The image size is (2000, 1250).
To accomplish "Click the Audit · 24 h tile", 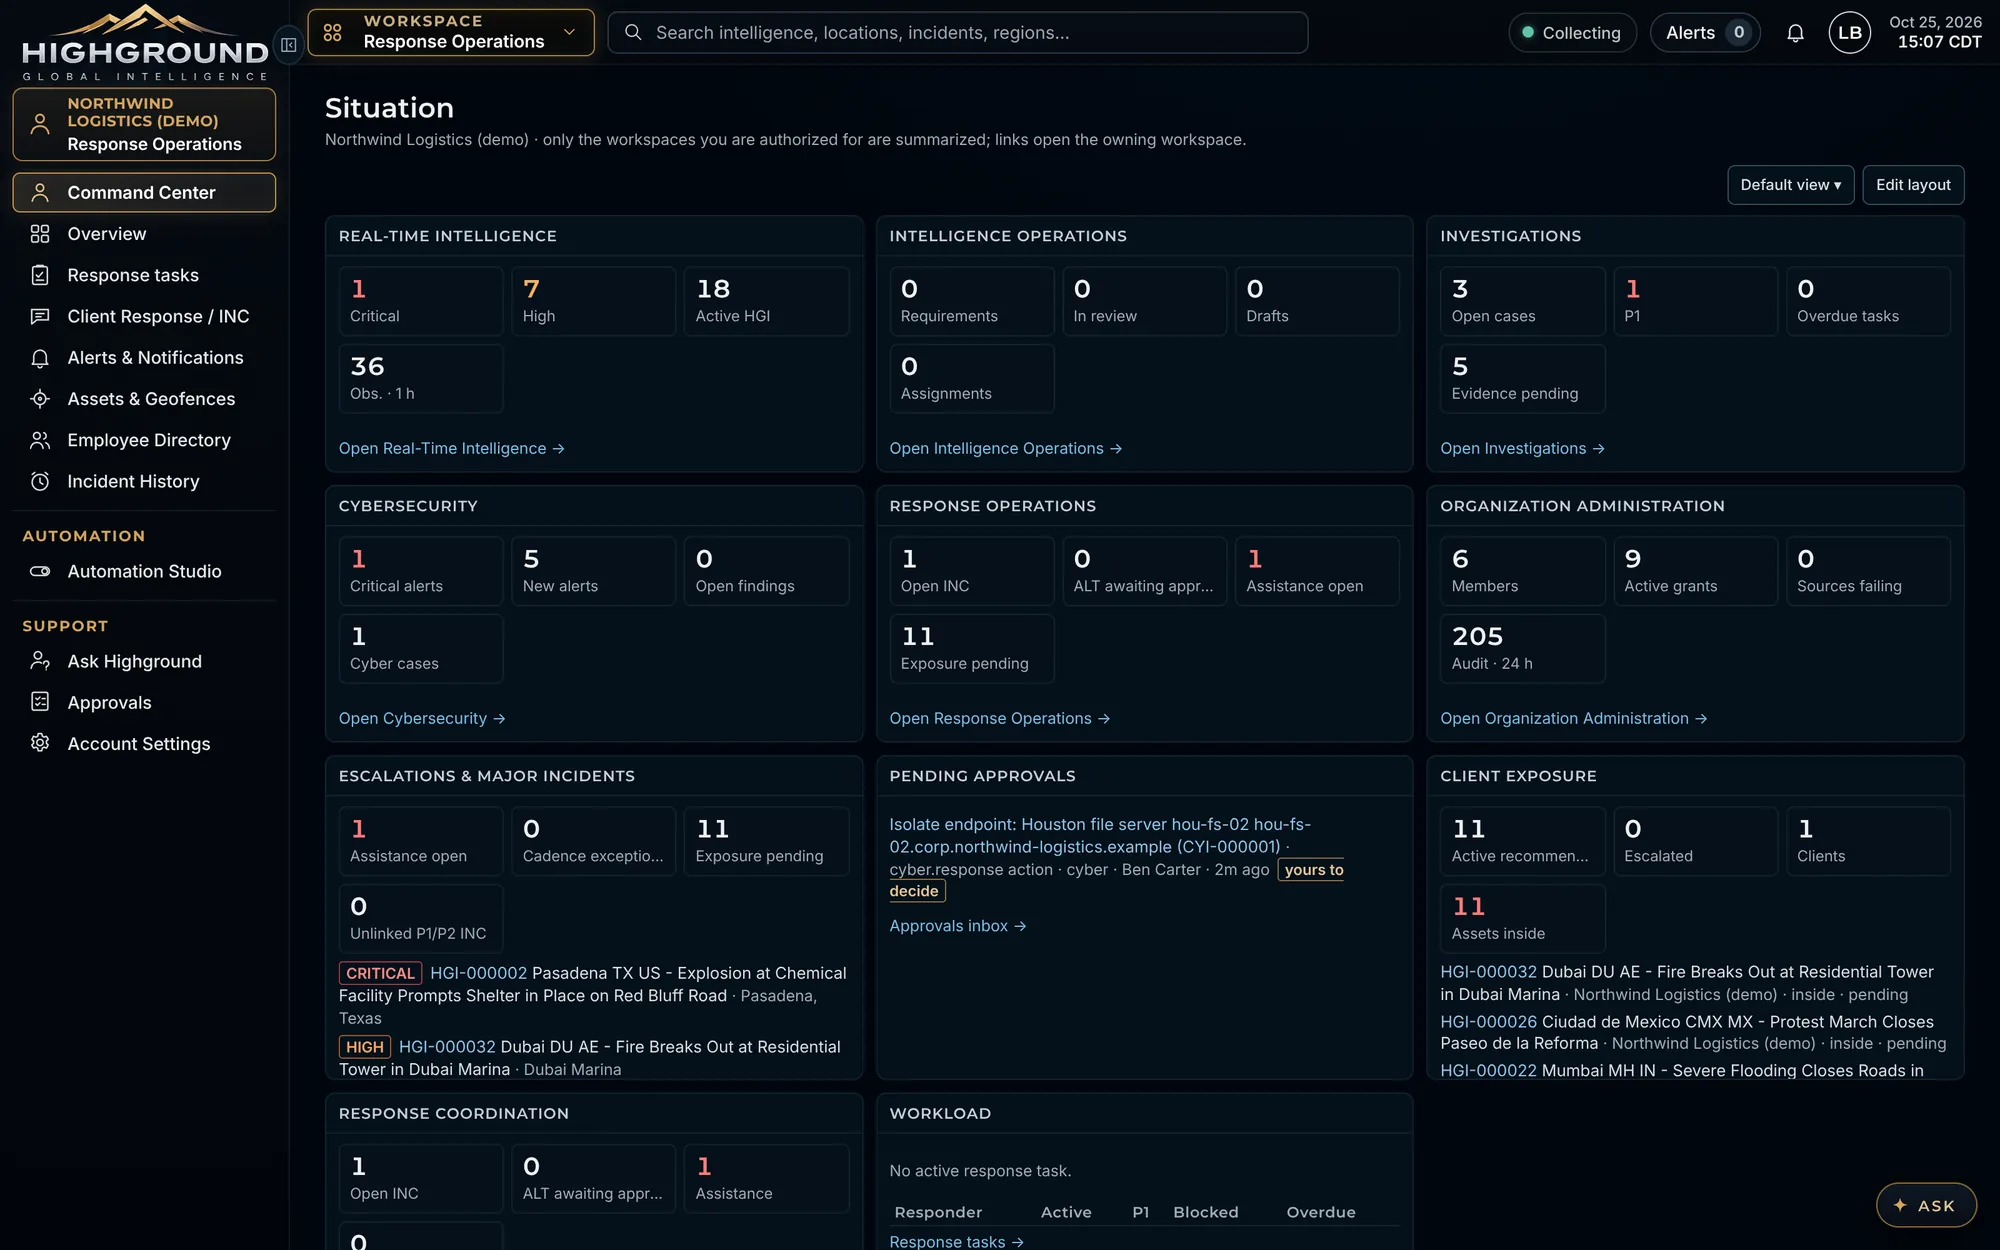I will point(1522,649).
